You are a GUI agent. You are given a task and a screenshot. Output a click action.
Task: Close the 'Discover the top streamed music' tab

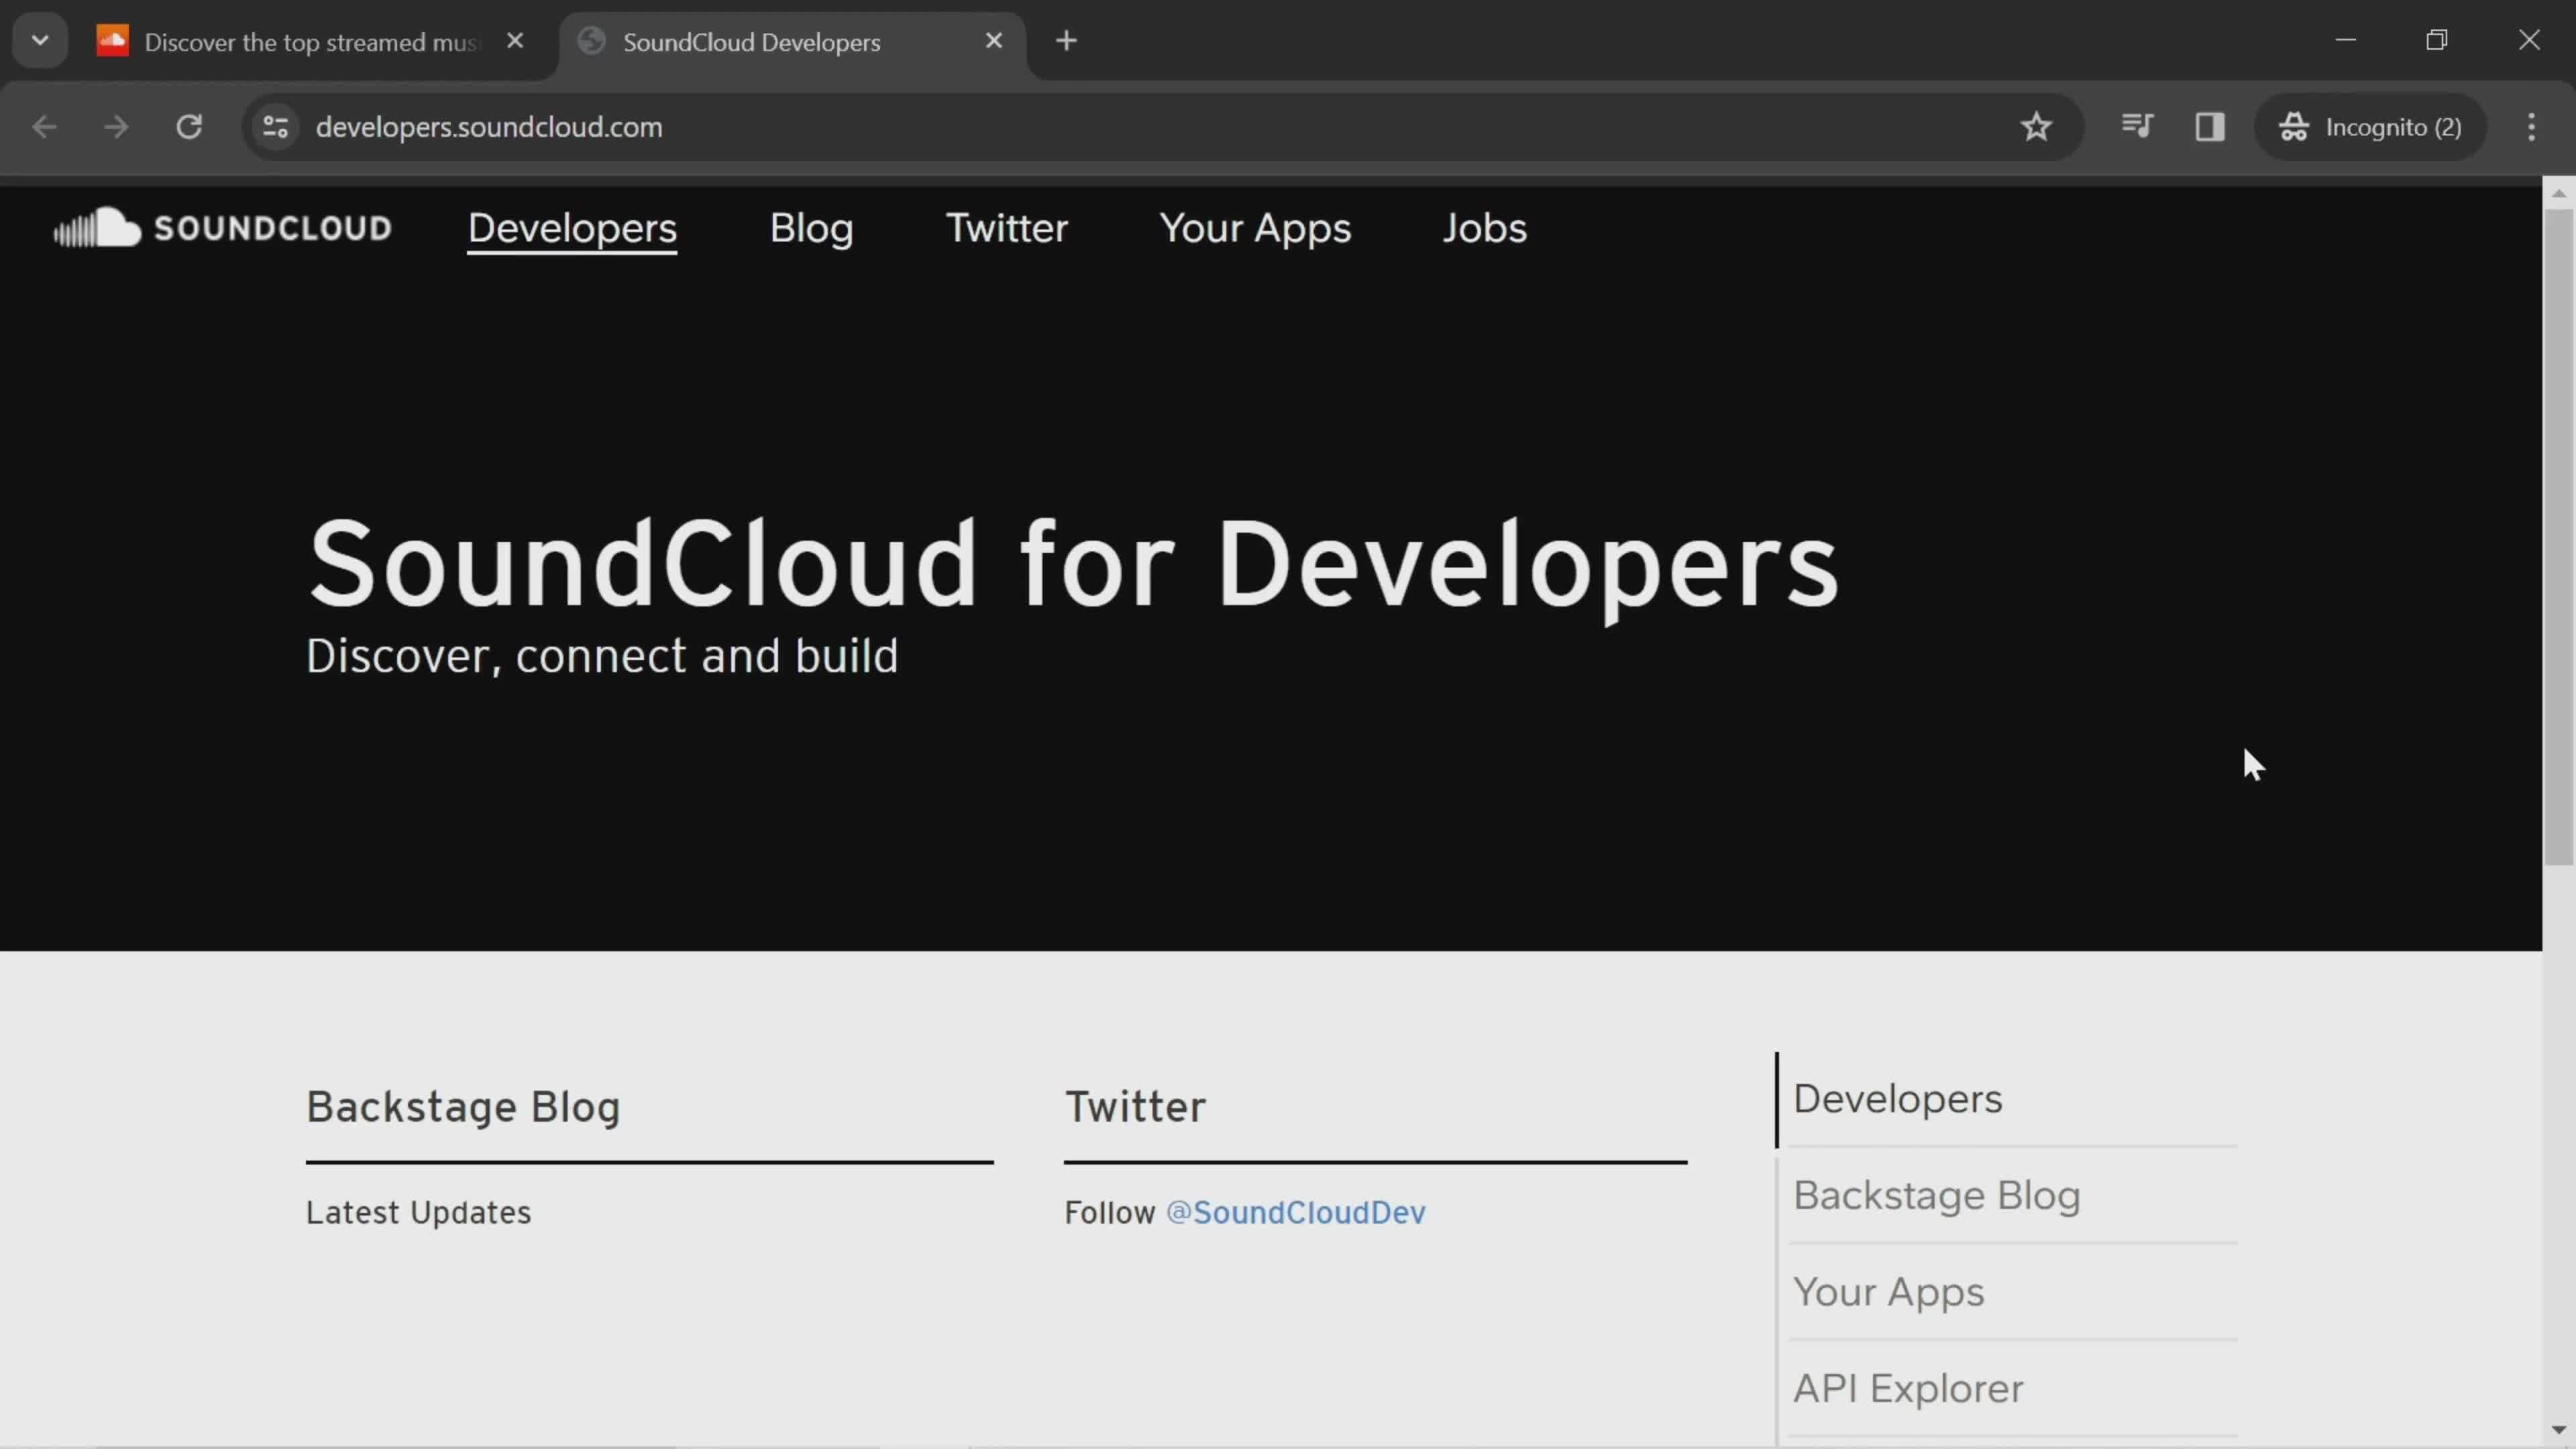tap(515, 41)
